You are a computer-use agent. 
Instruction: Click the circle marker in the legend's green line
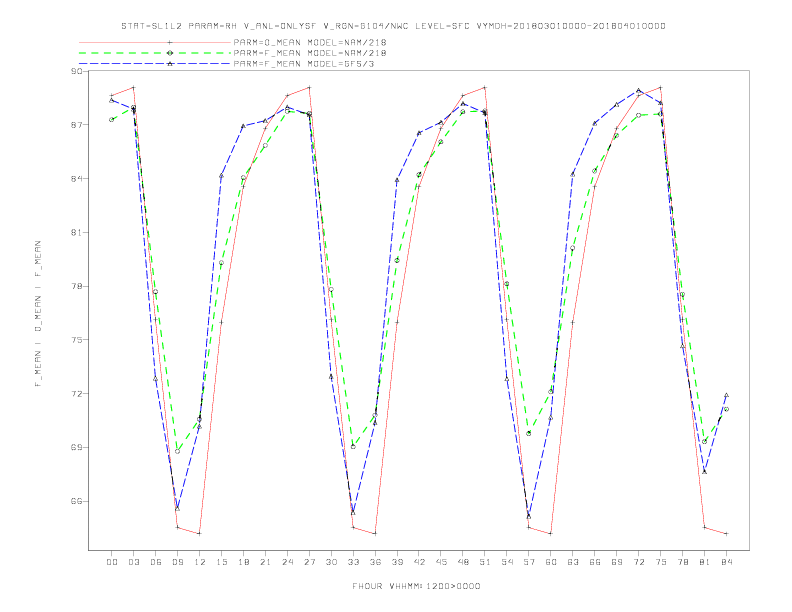[x=170, y=53]
